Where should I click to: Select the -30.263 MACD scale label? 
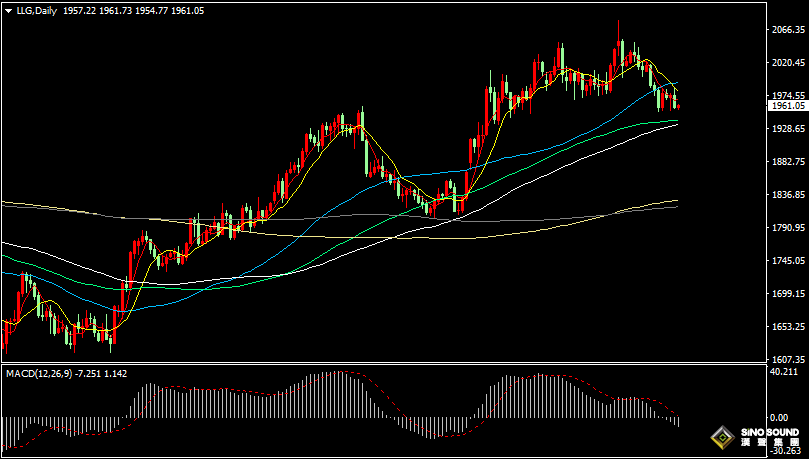(x=785, y=451)
